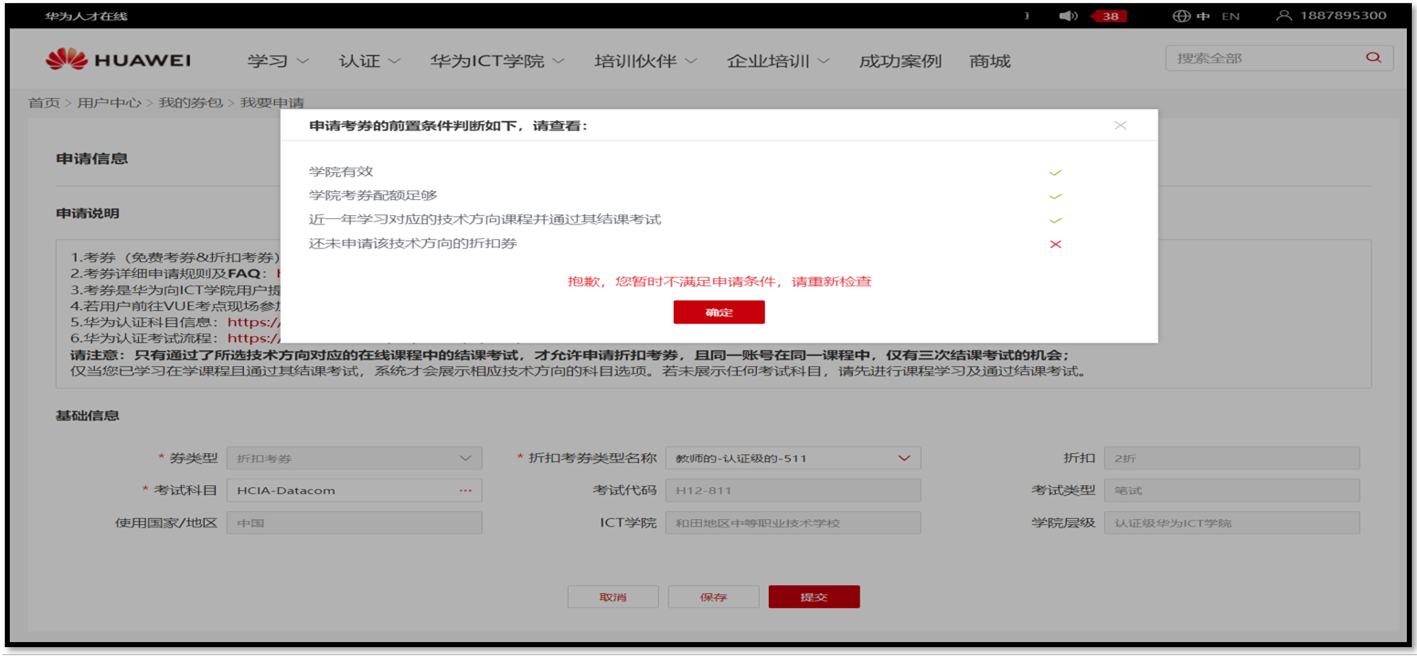Image resolution: width=1417 pixels, height=656 pixels.
Task: Close the precondition dialog with X
Action: (1120, 125)
